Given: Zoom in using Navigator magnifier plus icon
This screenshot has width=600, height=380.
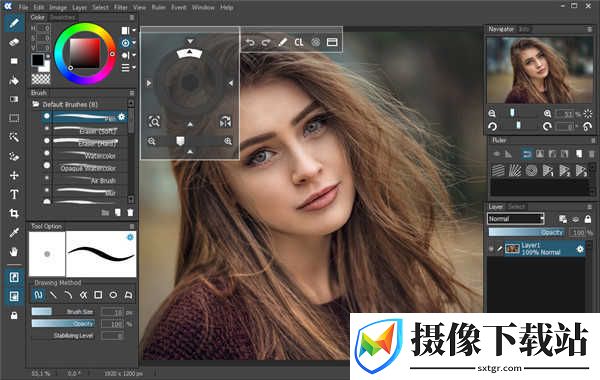Looking at the screenshot, I should pyautogui.click(x=548, y=114).
